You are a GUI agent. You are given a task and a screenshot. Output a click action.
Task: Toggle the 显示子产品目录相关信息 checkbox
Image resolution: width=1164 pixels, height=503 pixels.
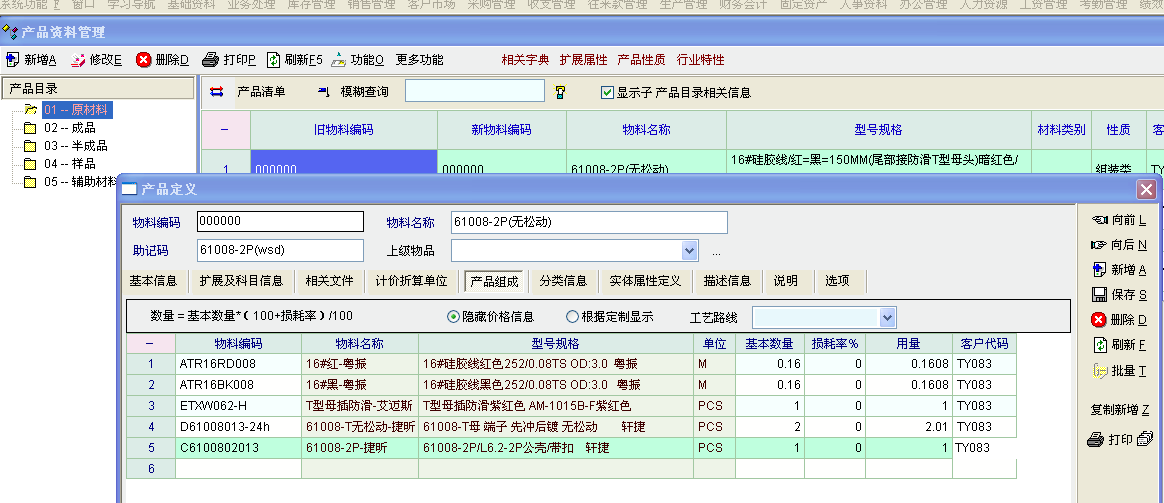point(607,93)
